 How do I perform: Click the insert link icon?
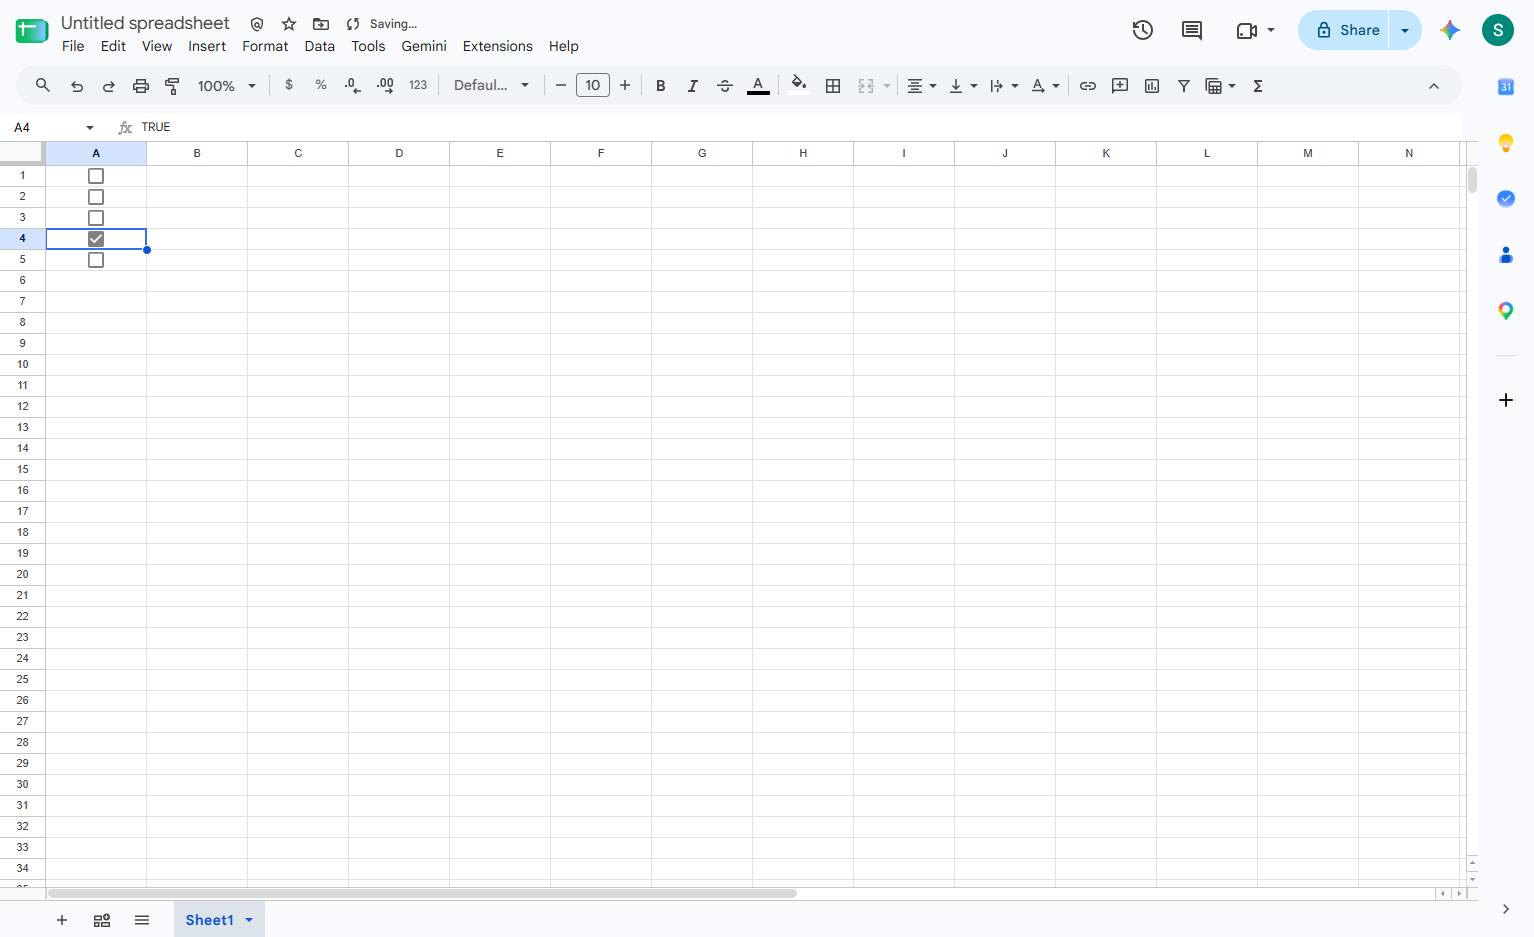(1088, 86)
